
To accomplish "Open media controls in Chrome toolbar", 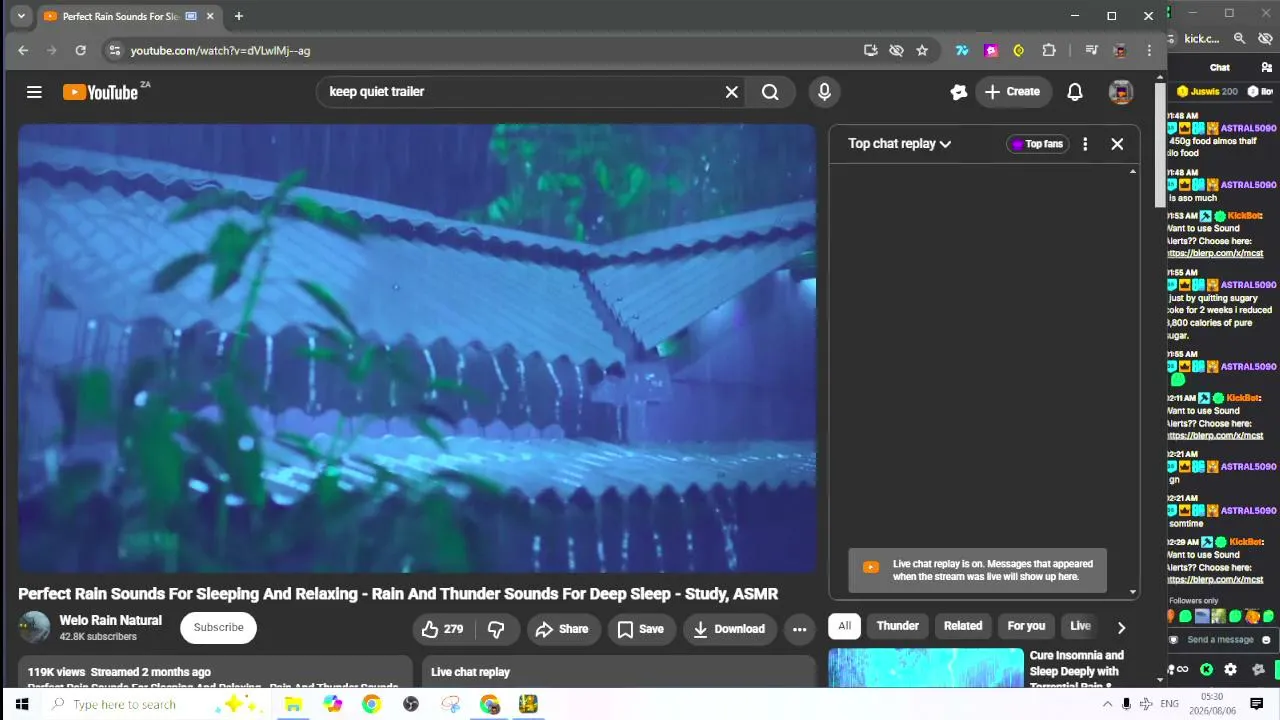I will tap(1091, 50).
